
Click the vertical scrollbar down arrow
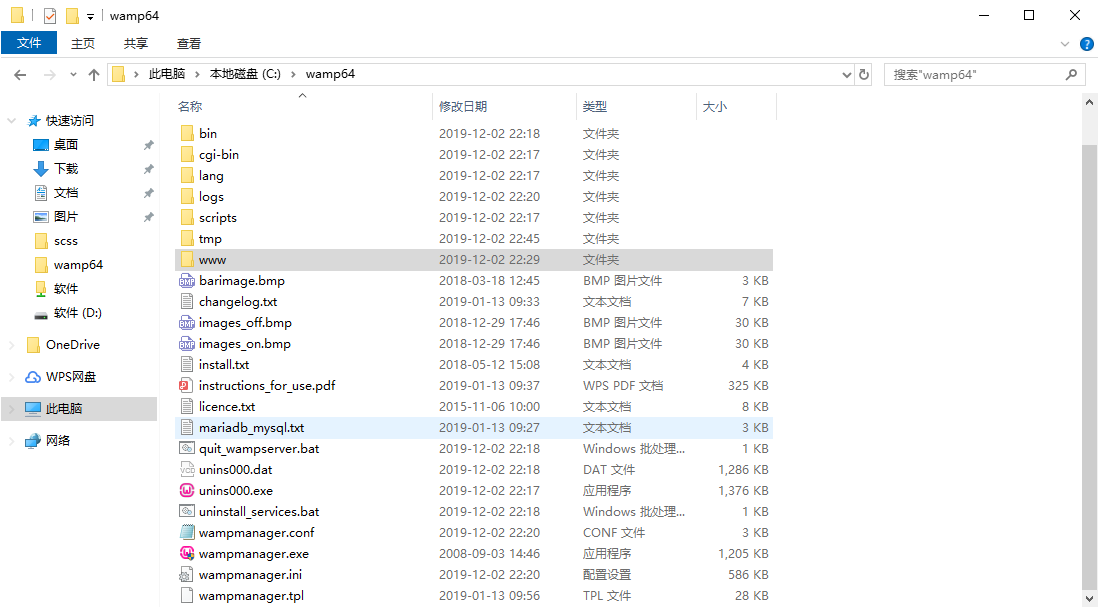pyautogui.click(x=1089, y=597)
